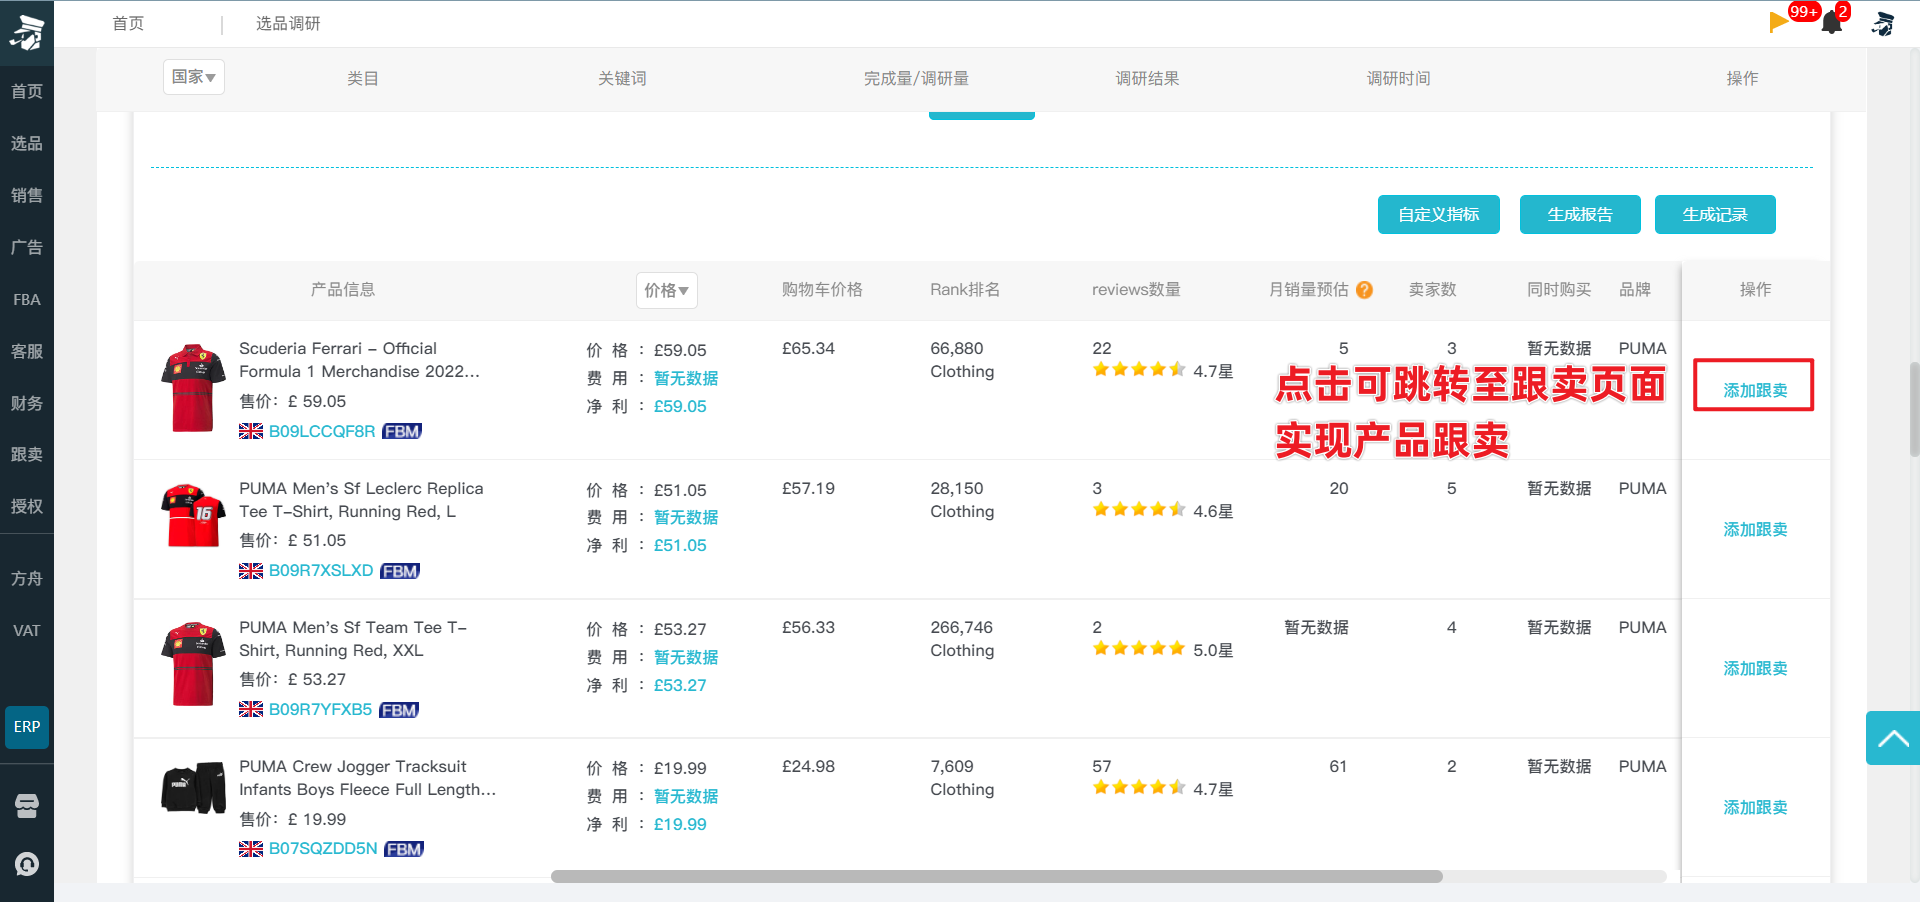The width and height of the screenshot is (1920, 902).
Task: Open the Scuderia Ferrari polo thumbnail
Action: [x=193, y=388]
